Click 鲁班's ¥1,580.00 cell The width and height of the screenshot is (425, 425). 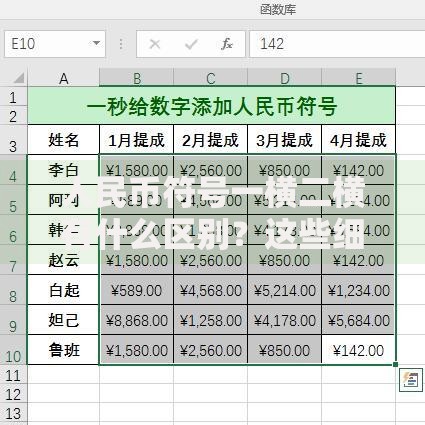tap(137, 350)
